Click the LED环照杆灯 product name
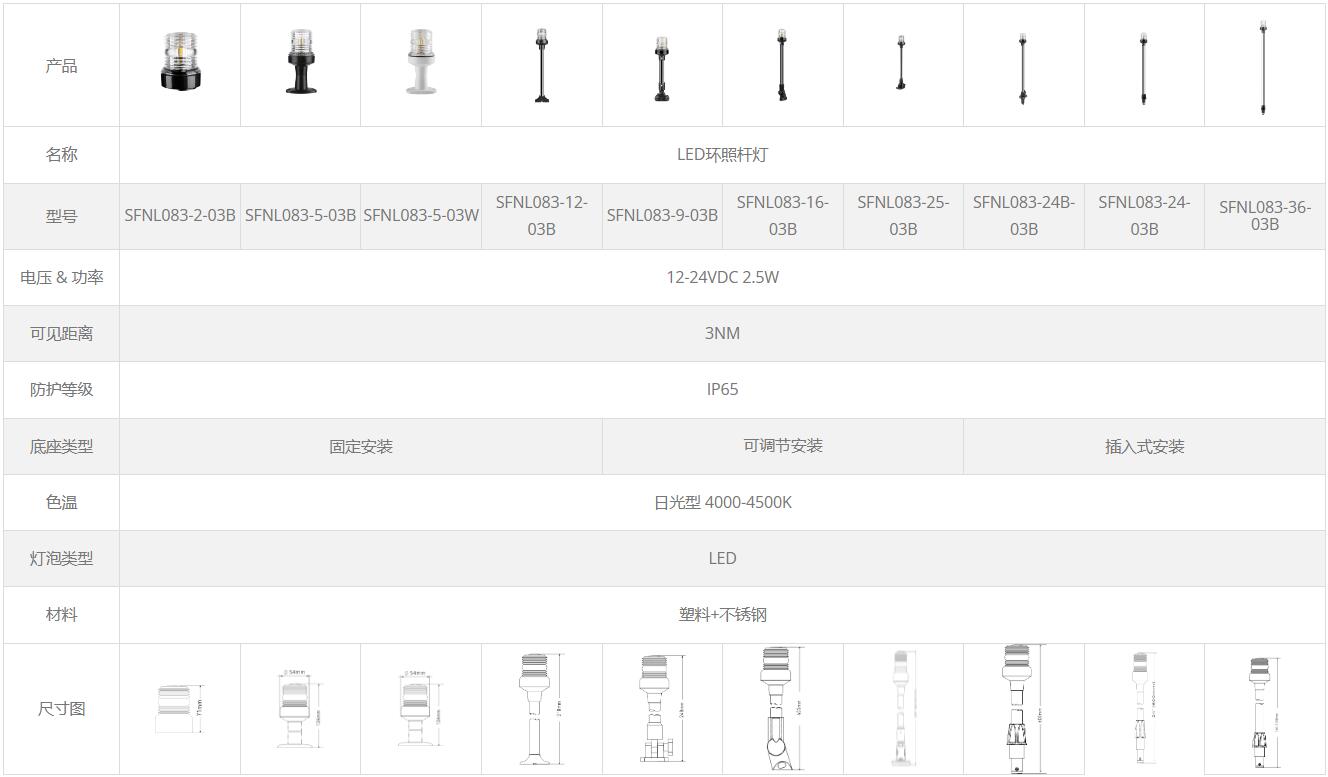 point(722,155)
